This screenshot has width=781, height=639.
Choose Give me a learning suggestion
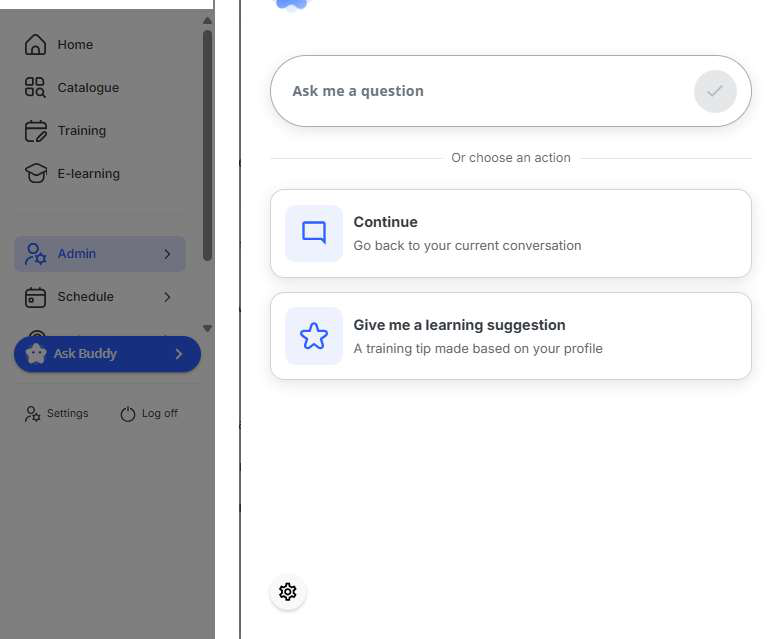coord(511,336)
